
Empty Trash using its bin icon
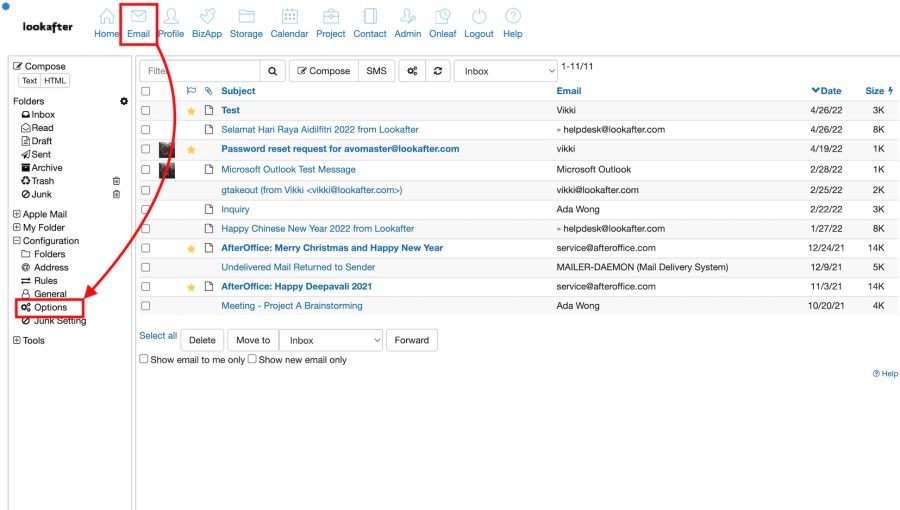point(116,181)
